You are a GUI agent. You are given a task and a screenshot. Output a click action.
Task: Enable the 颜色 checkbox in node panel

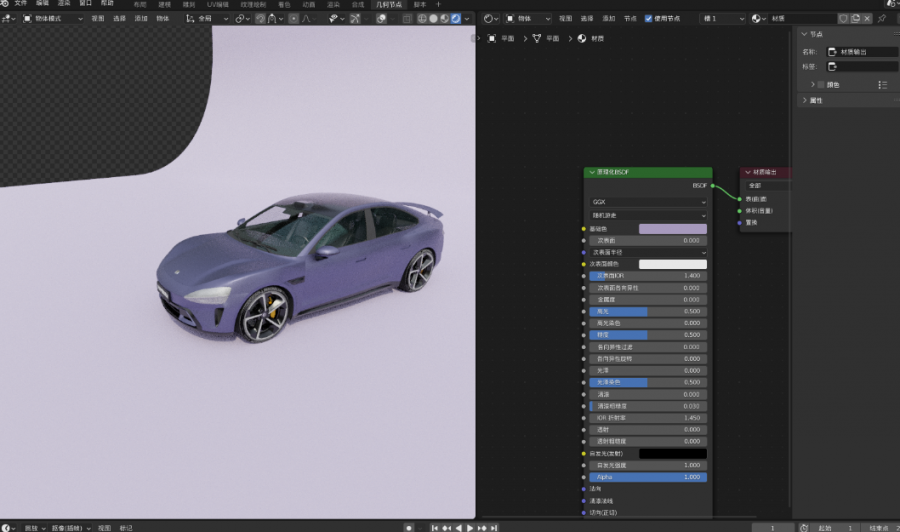pyautogui.click(x=822, y=85)
